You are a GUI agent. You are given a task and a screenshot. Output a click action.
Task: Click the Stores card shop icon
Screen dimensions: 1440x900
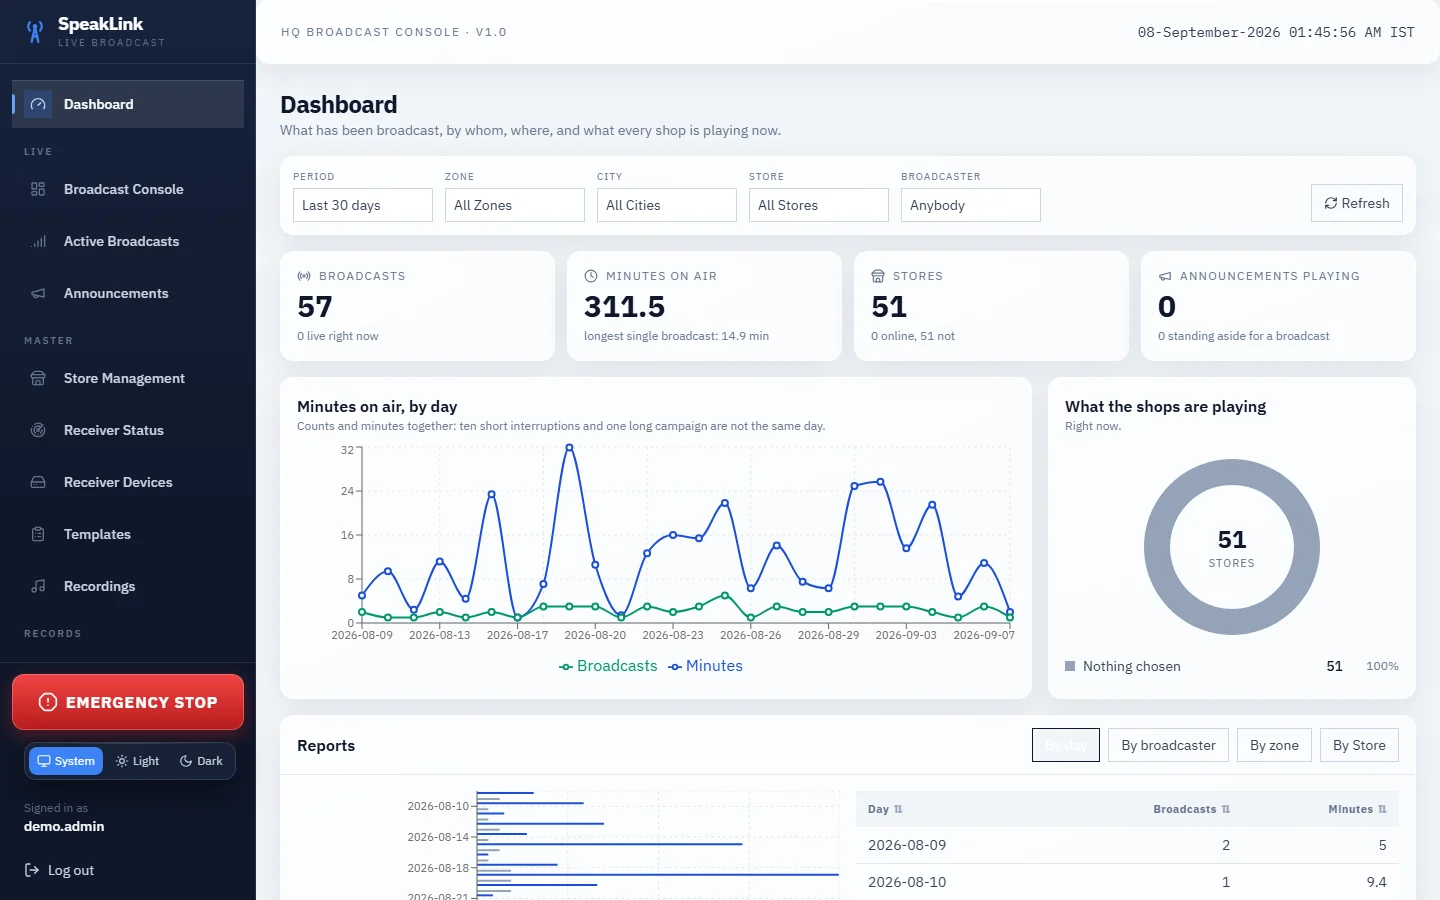click(878, 276)
